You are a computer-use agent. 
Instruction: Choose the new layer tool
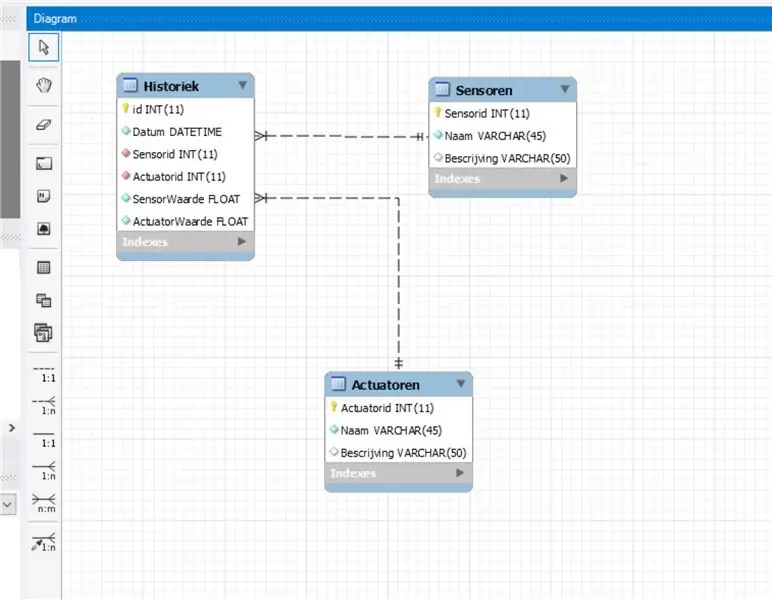coord(44,163)
